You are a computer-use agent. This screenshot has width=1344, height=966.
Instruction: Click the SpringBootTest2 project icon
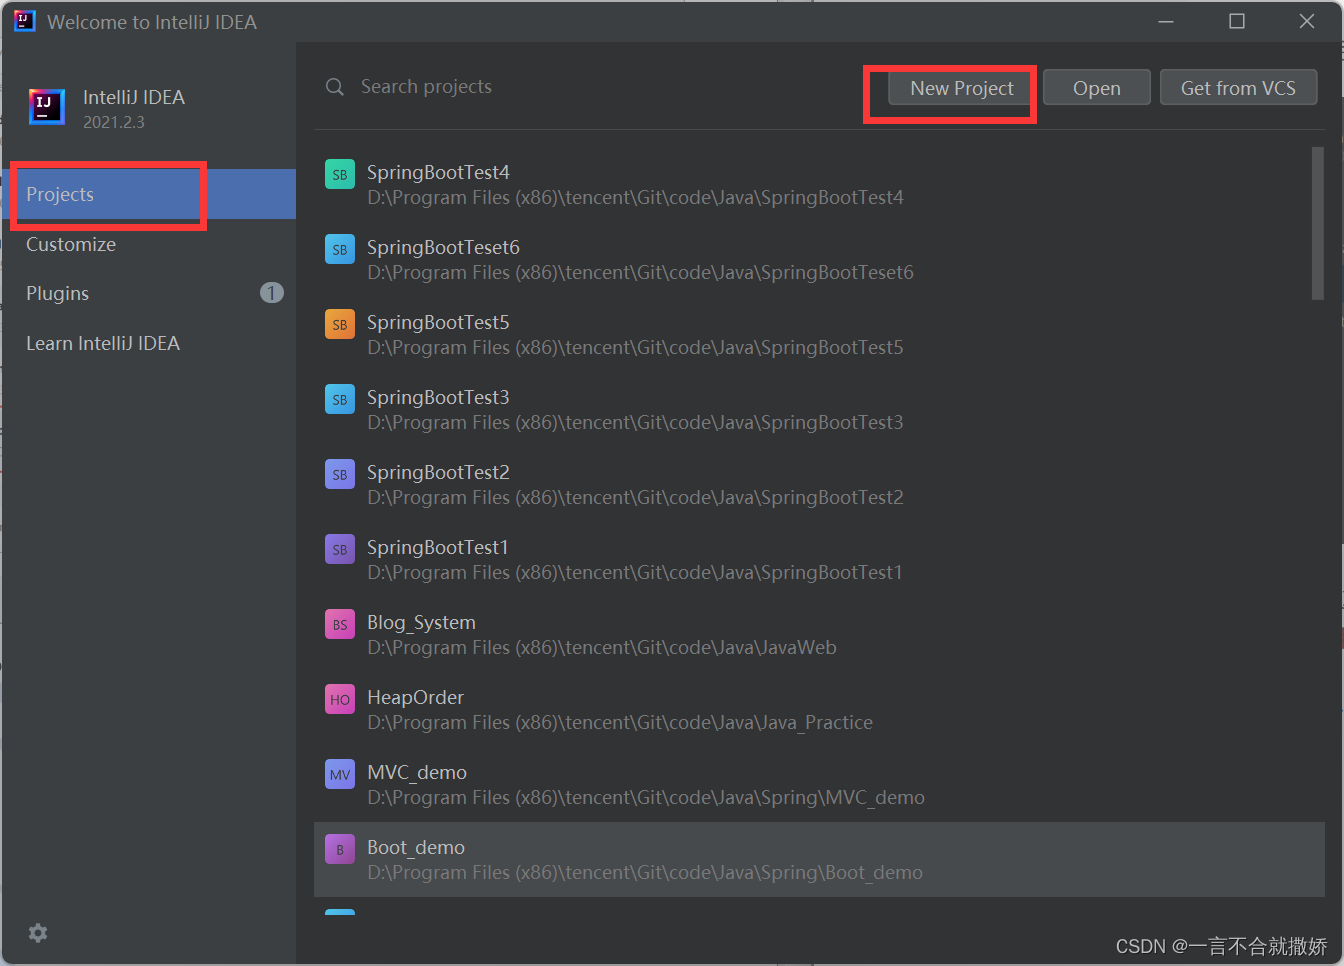click(340, 474)
